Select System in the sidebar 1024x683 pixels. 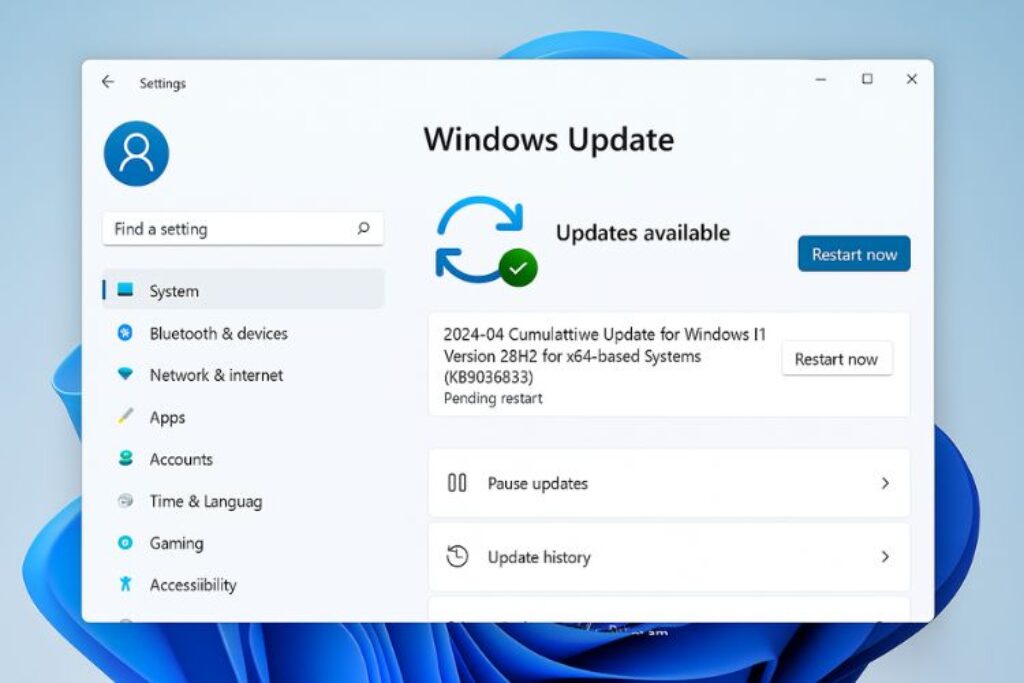click(x=243, y=290)
